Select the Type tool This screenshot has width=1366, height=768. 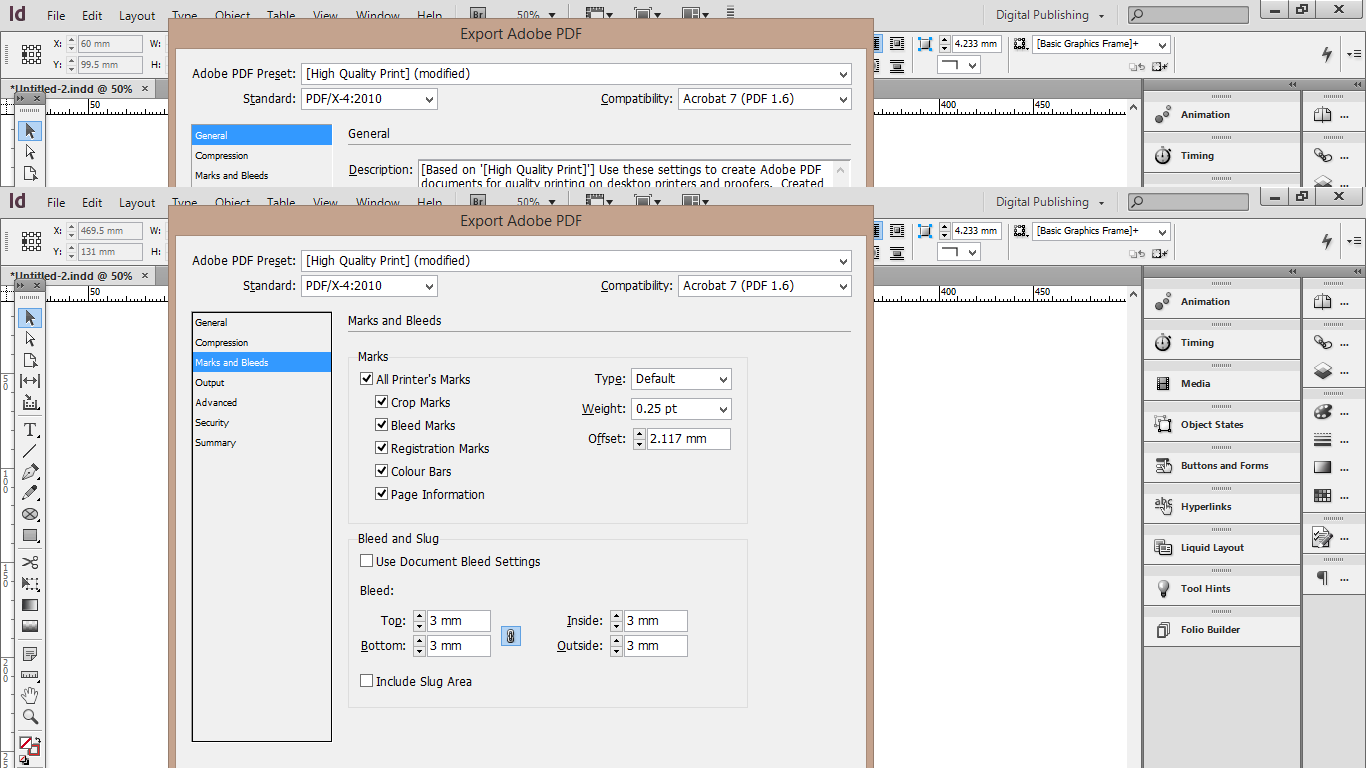tap(30, 430)
